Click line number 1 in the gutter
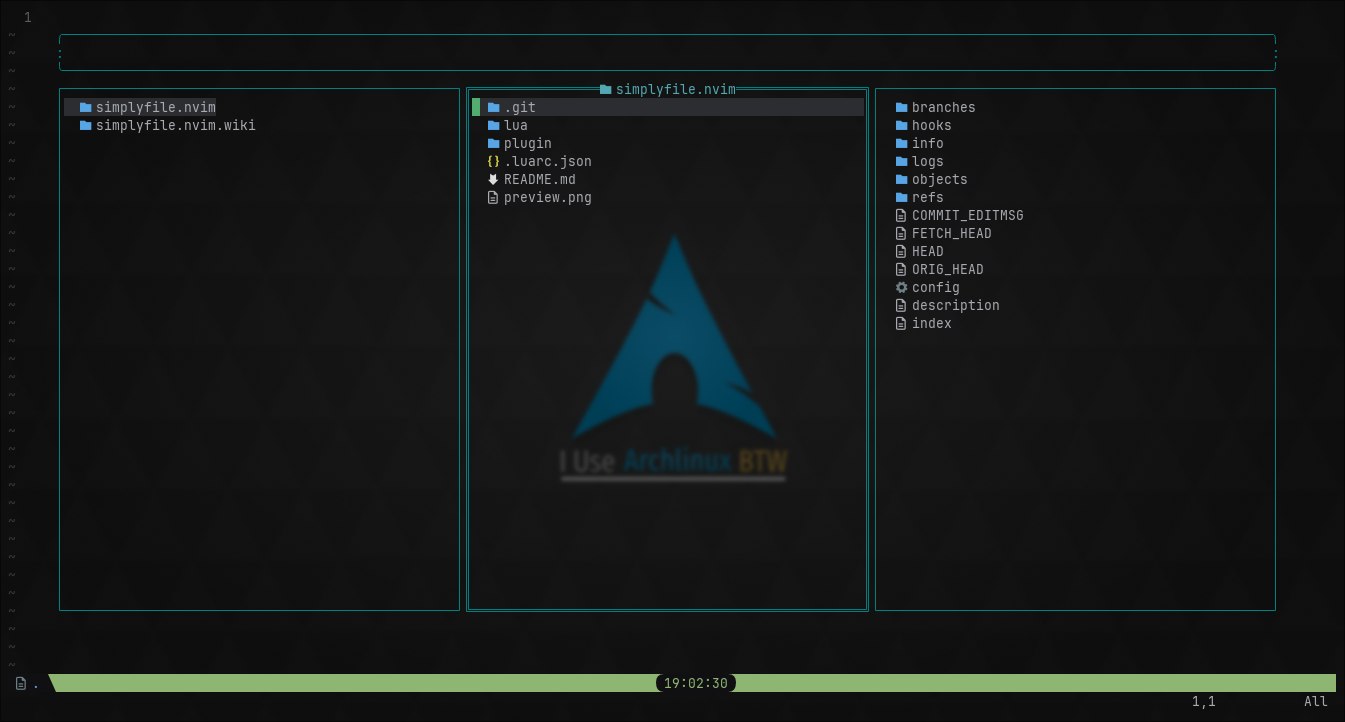Viewport: 1345px width, 722px height. pyautogui.click(x=28, y=17)
